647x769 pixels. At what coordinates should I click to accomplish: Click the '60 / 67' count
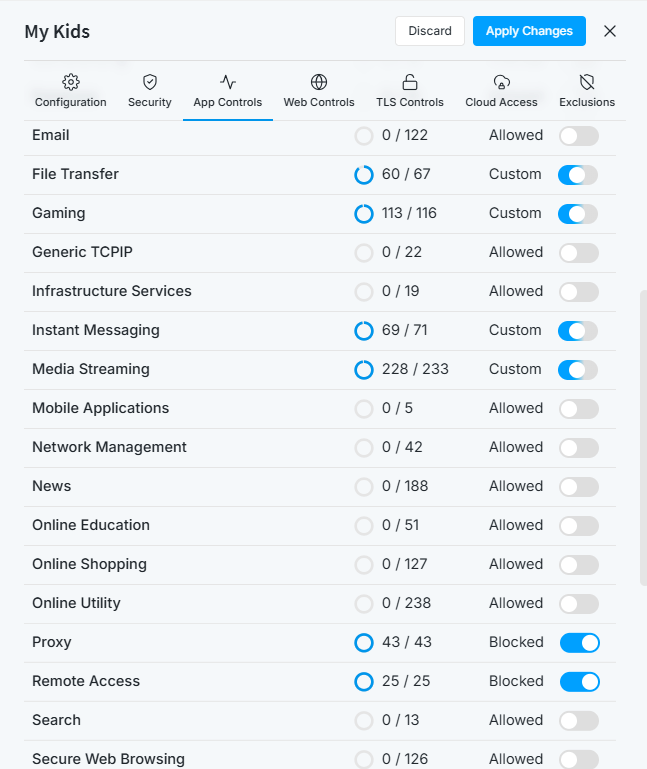[x=406, y=174]
